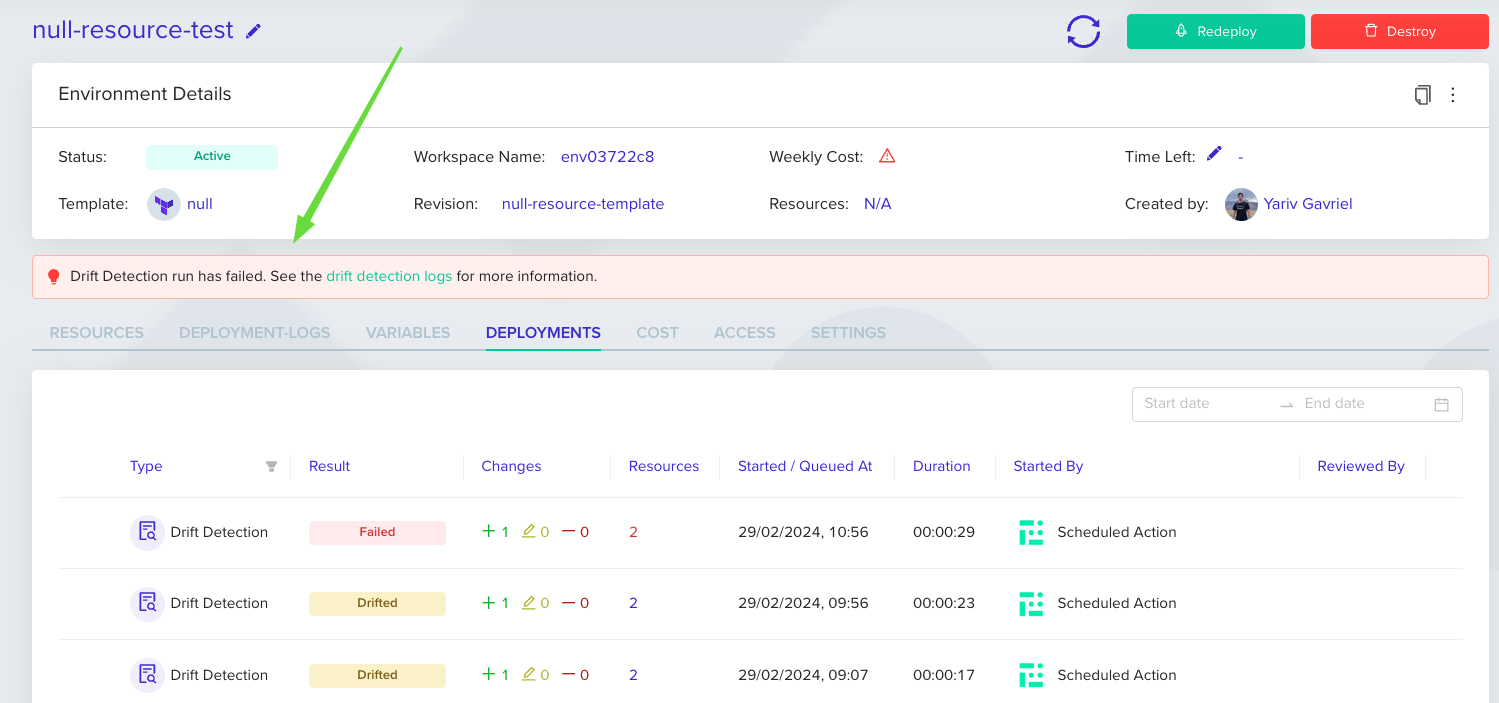Click Scheduled Action logo icon in the 09:56 row
This screenshot has height=703, width=1499.
pos(1031,604)
